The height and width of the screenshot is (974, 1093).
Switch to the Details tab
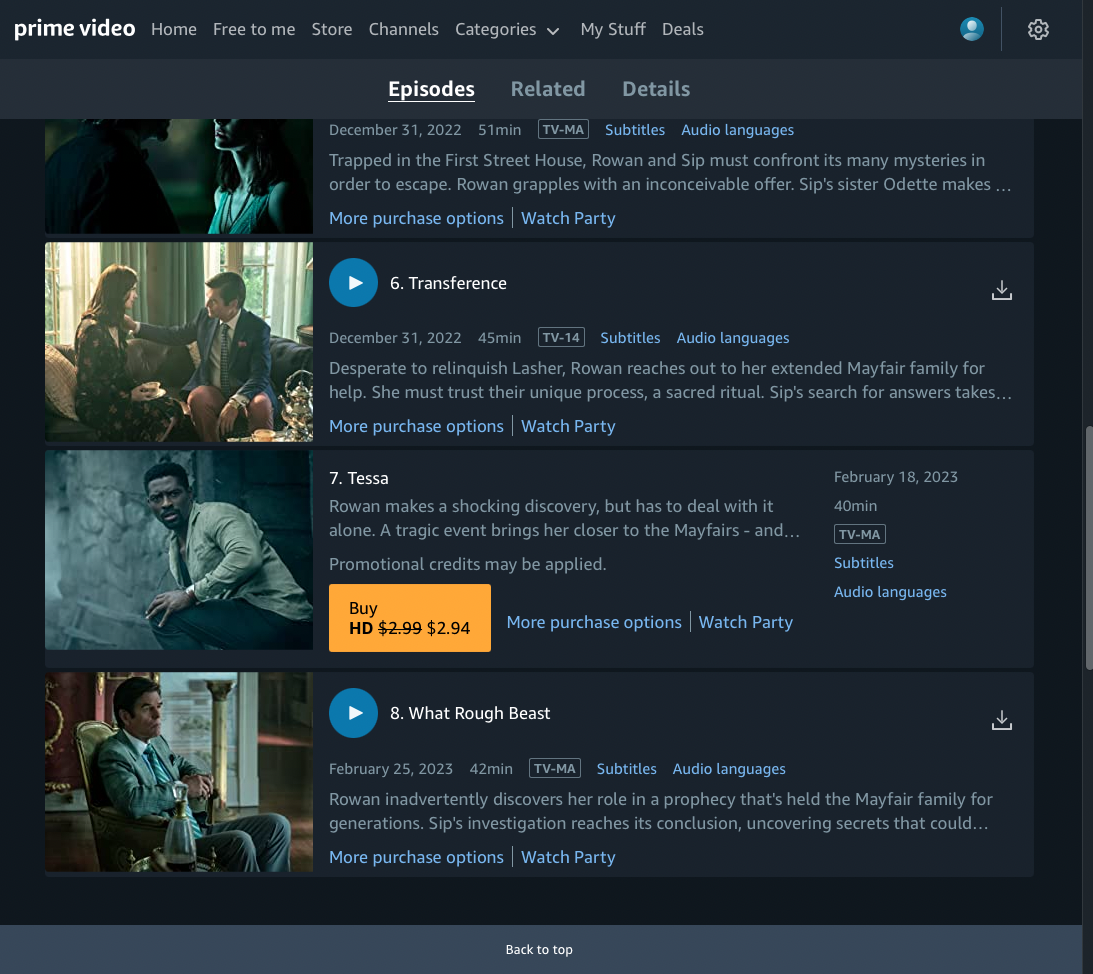pos(656,89)
